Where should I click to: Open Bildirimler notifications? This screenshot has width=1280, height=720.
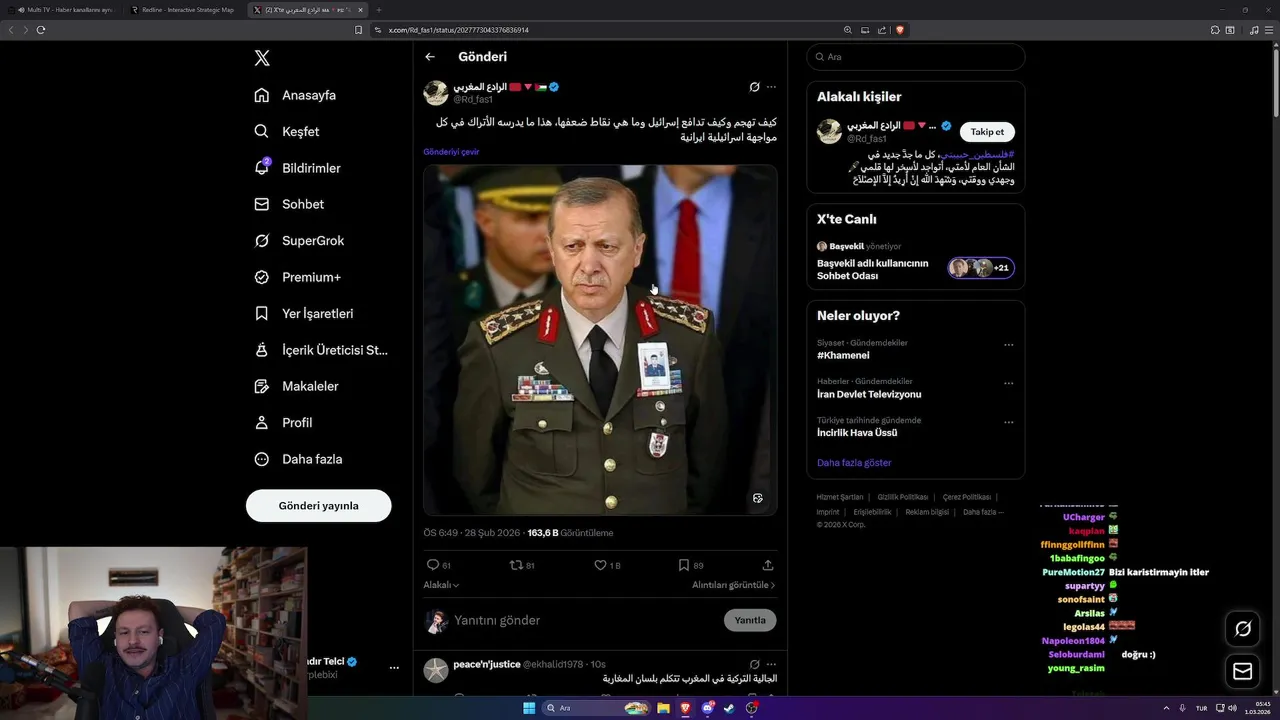[x=297, y=168]
